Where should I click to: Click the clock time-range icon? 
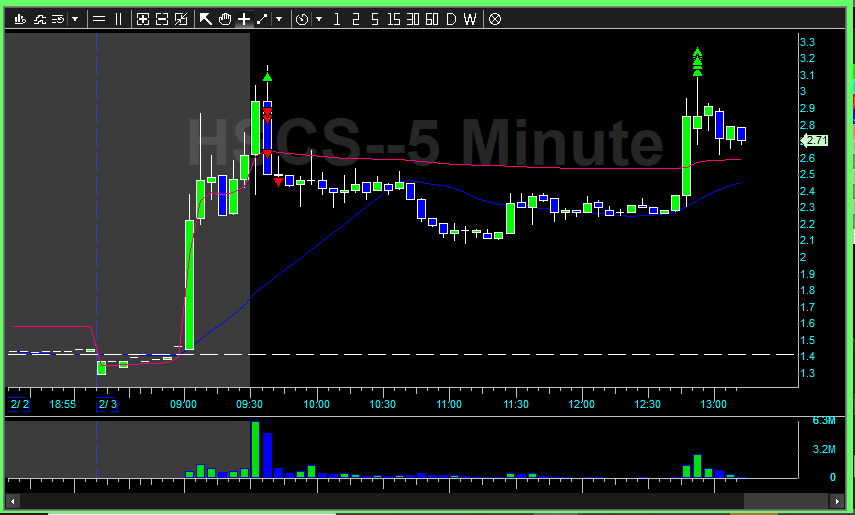[302, 20]
